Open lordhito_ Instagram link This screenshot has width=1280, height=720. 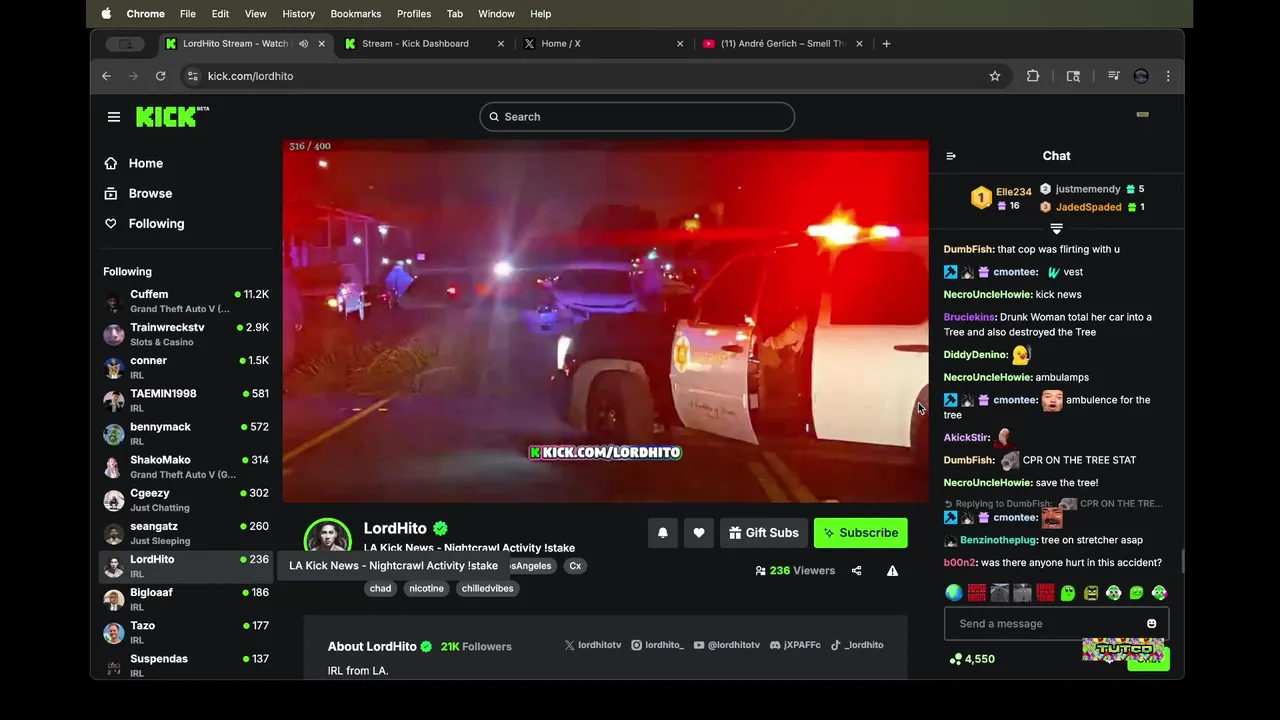pos(657,645)
